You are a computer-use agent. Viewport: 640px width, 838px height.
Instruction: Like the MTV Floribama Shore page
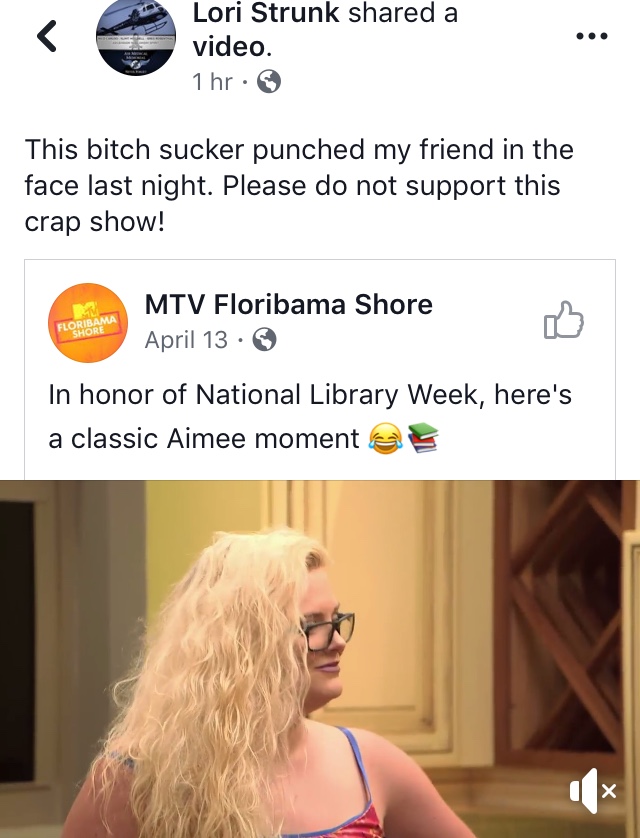tap(564, 320)
